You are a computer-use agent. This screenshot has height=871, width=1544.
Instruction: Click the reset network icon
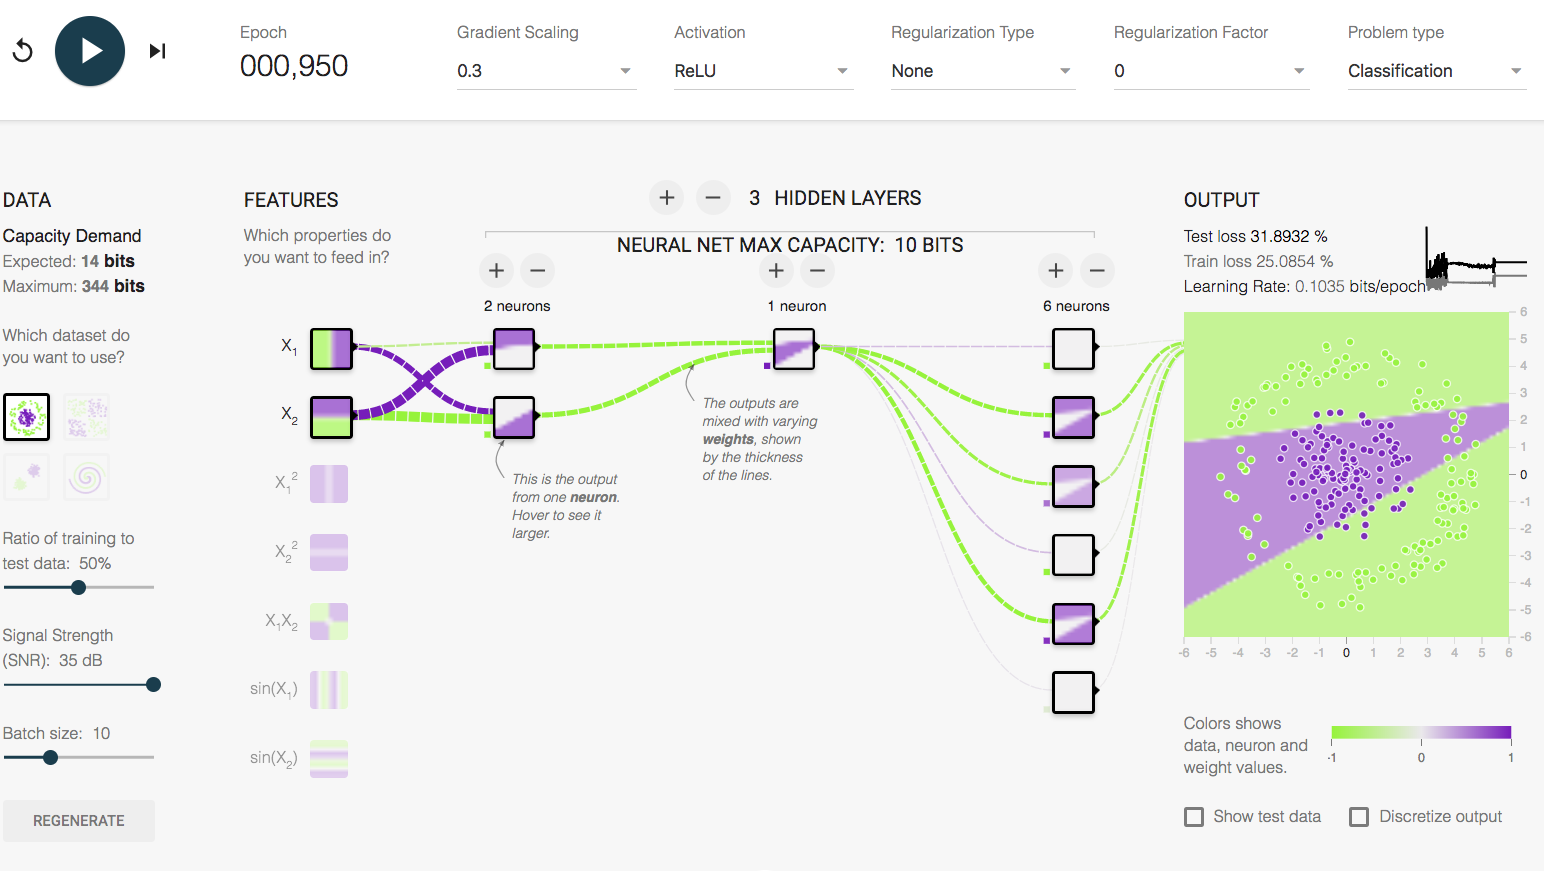click(22, 51)
